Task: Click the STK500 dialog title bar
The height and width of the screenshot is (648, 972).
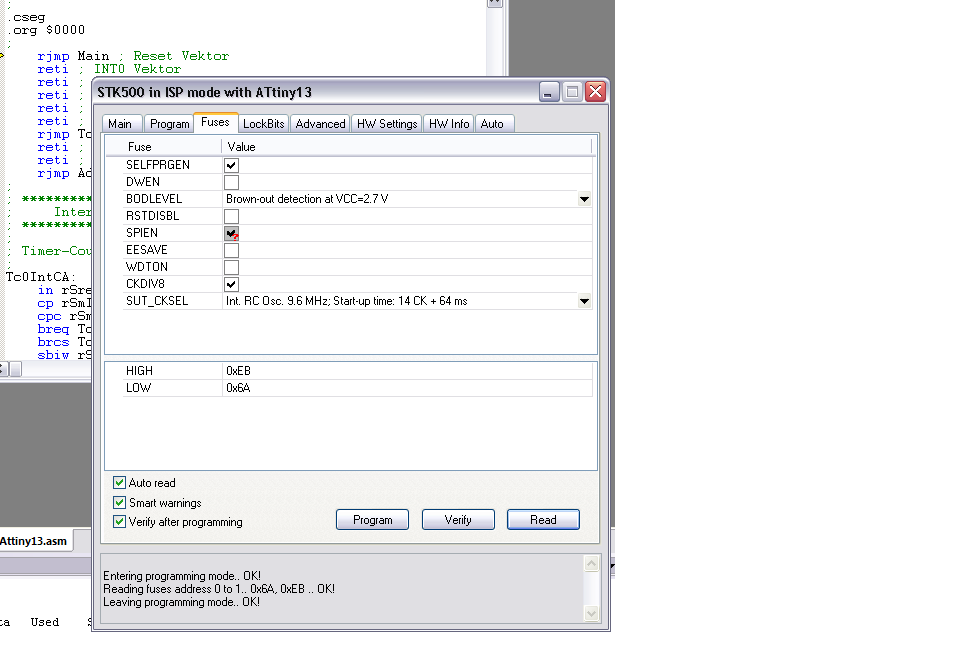Action: click(x=316, y=92)
